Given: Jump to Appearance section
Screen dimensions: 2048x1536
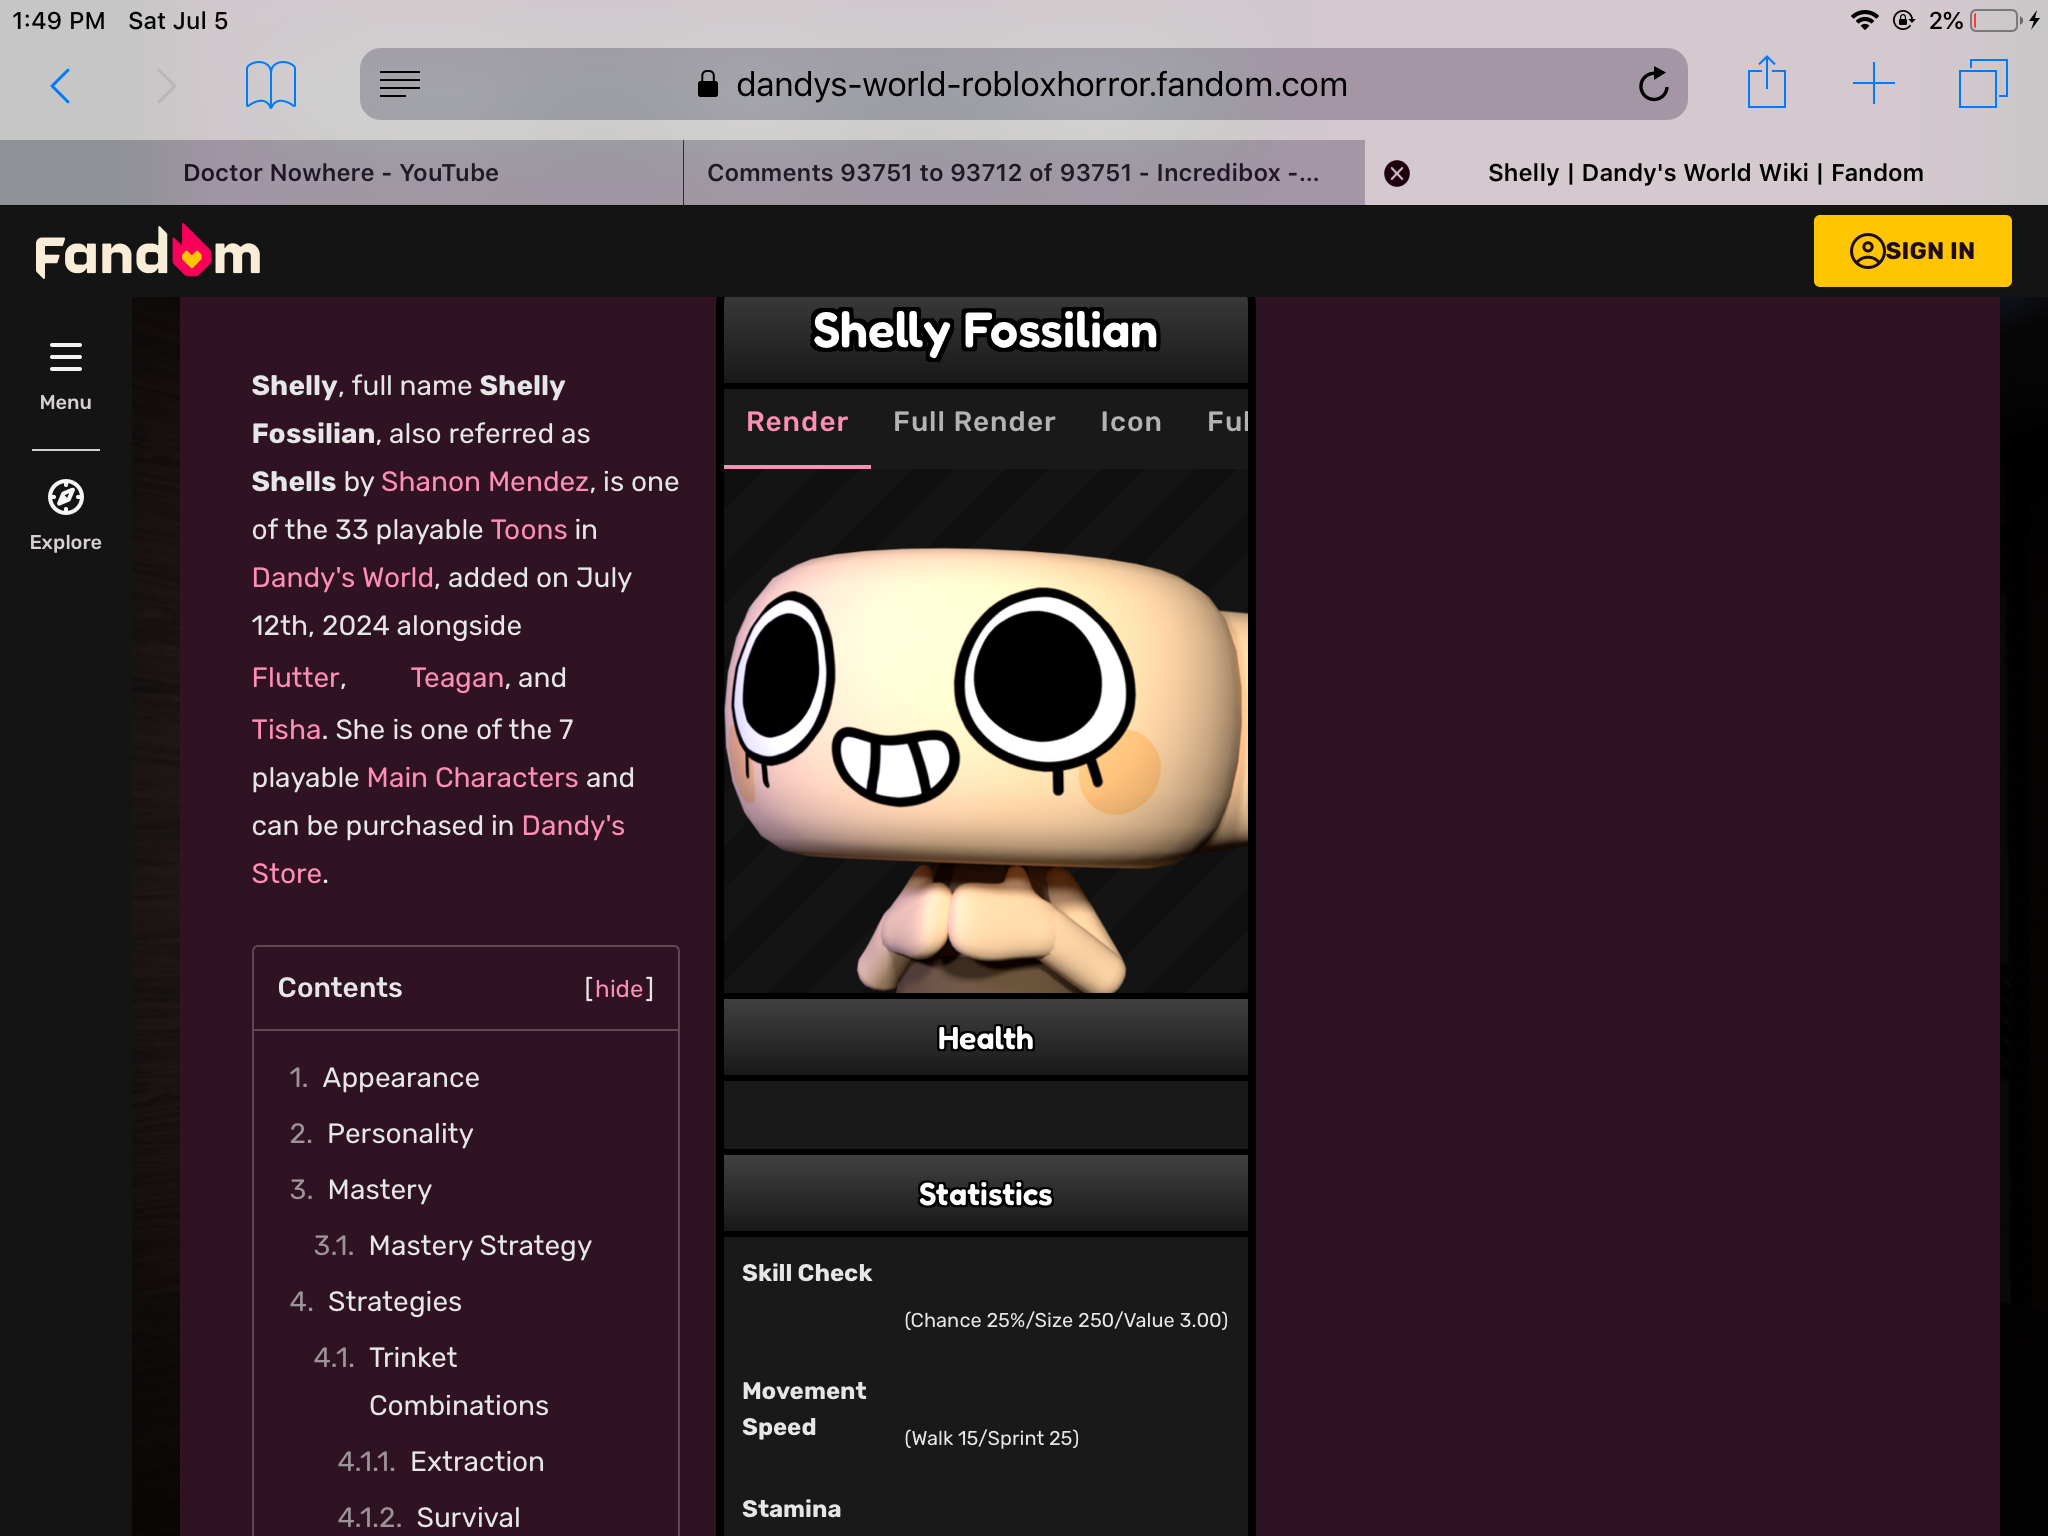Looking at the screenshot, I should (x=401, y=1078).
